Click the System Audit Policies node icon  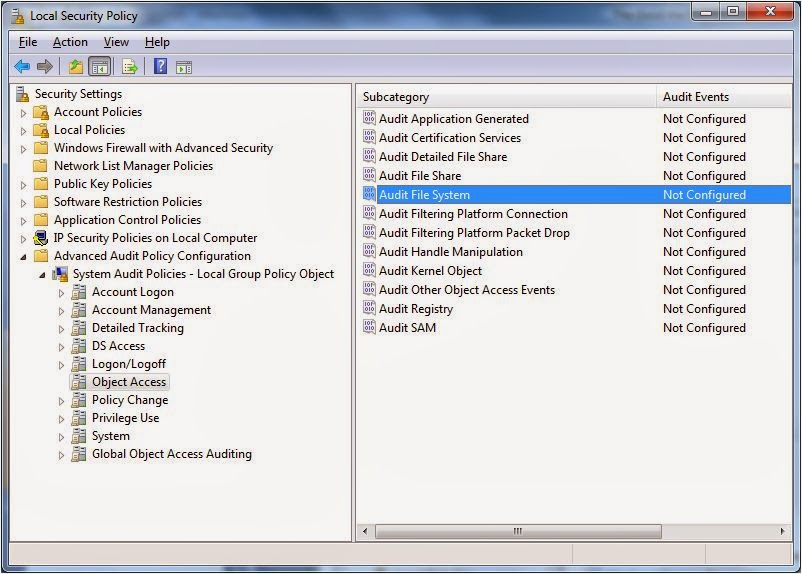tap(60, 274)
